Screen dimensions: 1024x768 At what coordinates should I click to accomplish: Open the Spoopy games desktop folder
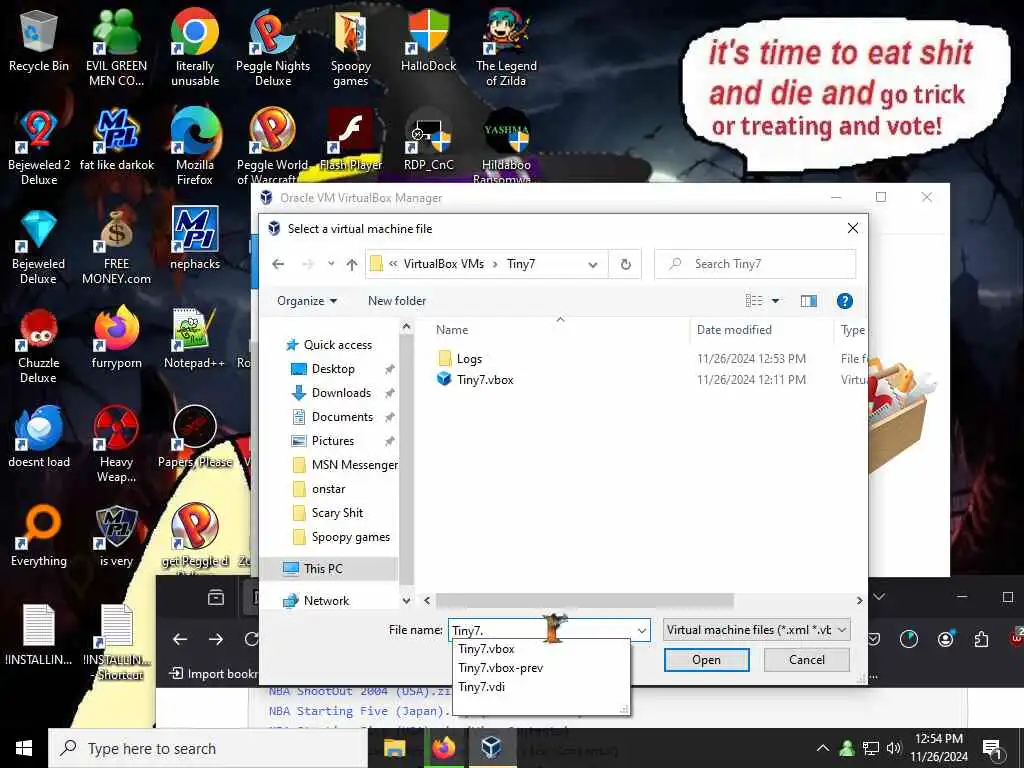coord(351,47)
